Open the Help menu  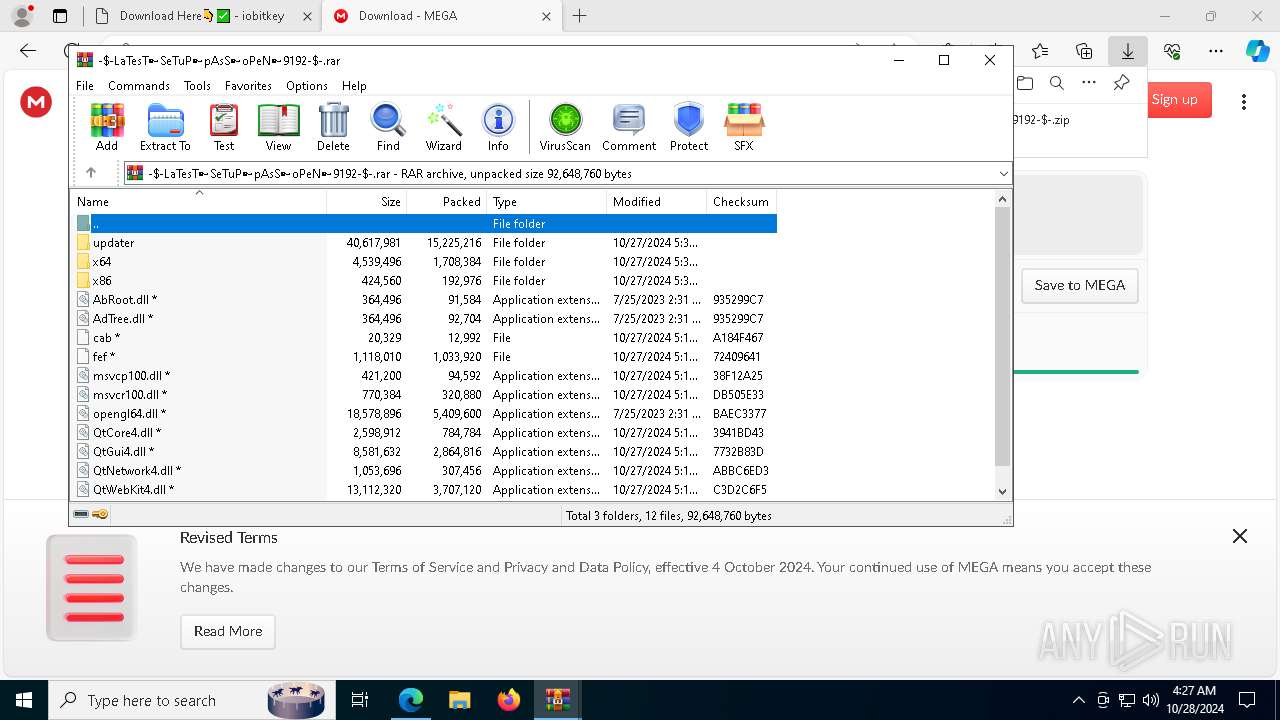point(354,86)
